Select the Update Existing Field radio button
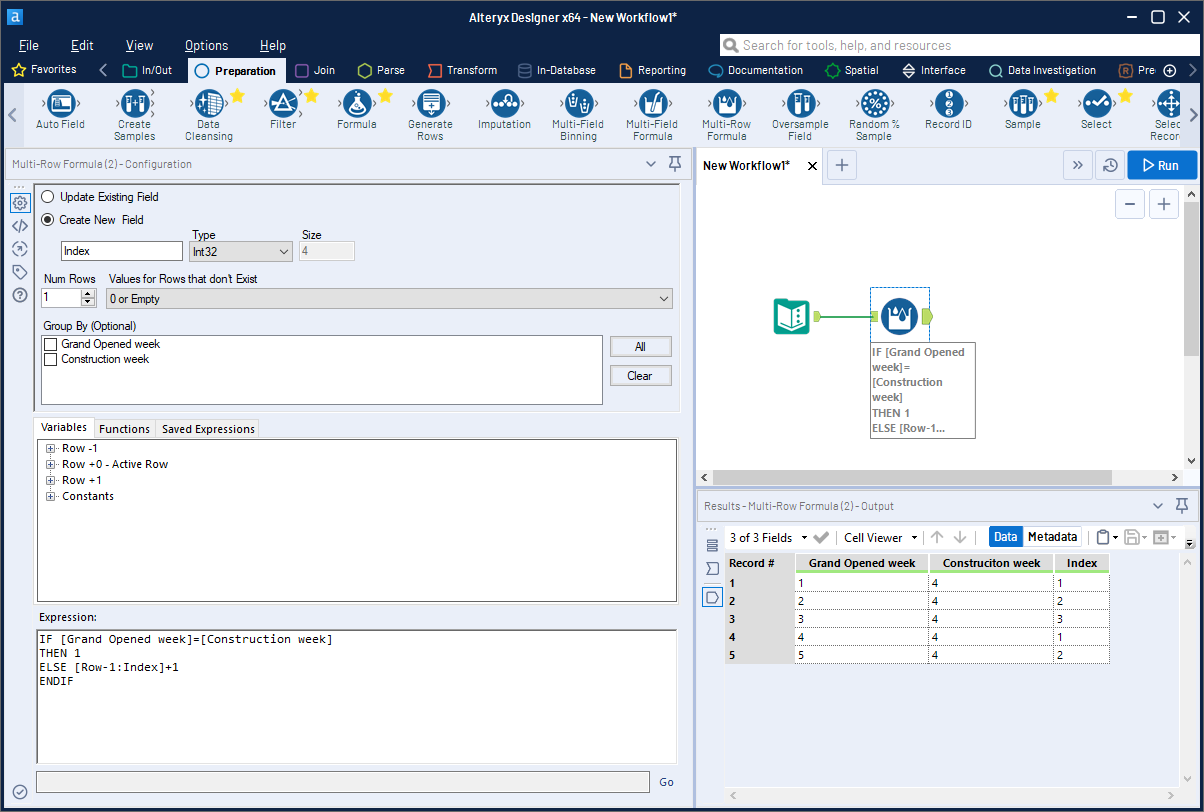This screenshot has width=1204, height=812. pos(47,196)
